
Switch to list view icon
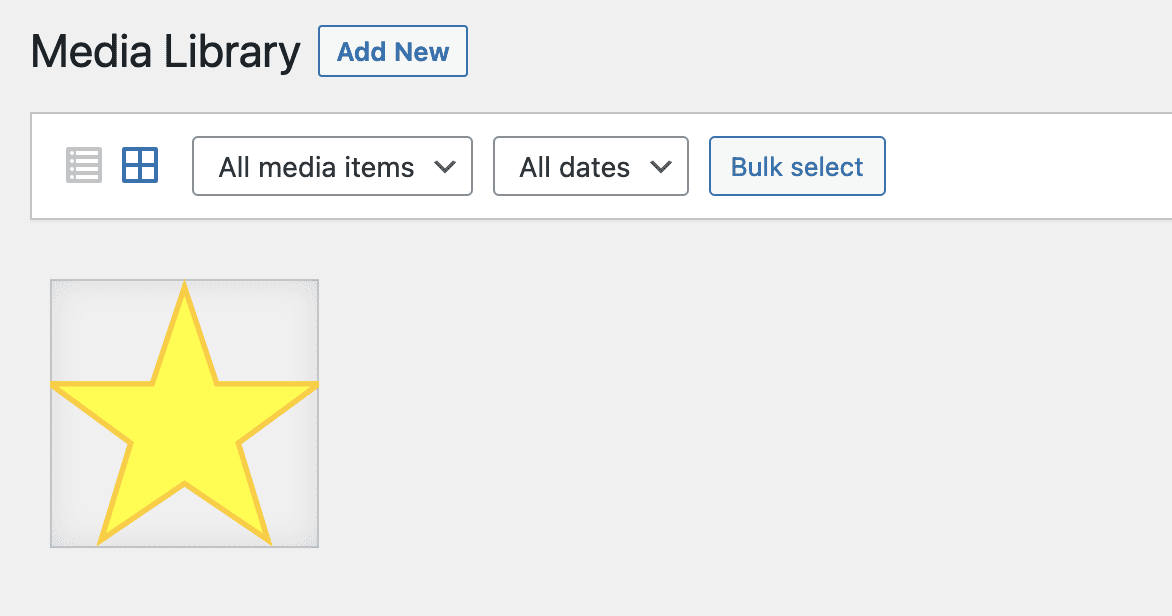click(x=84, y=165)
